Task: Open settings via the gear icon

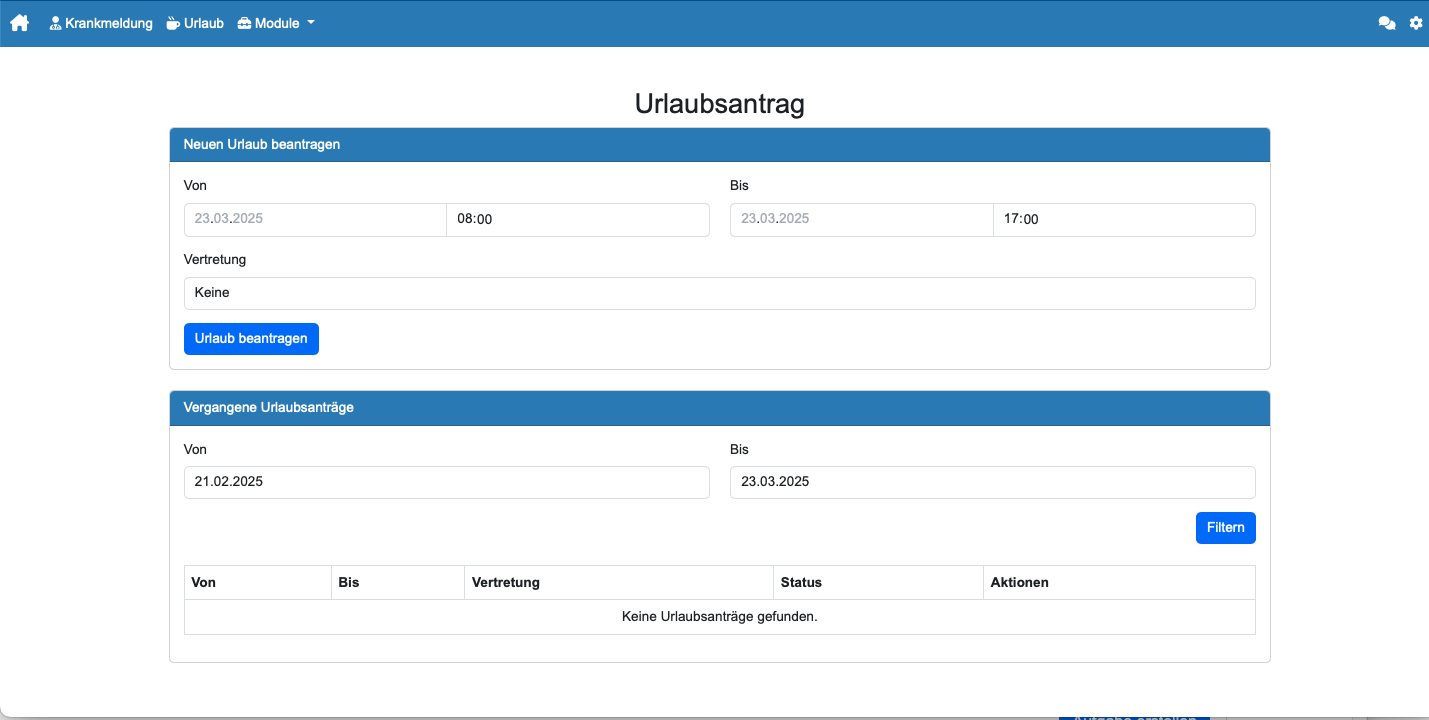Action: [1416, 22]
